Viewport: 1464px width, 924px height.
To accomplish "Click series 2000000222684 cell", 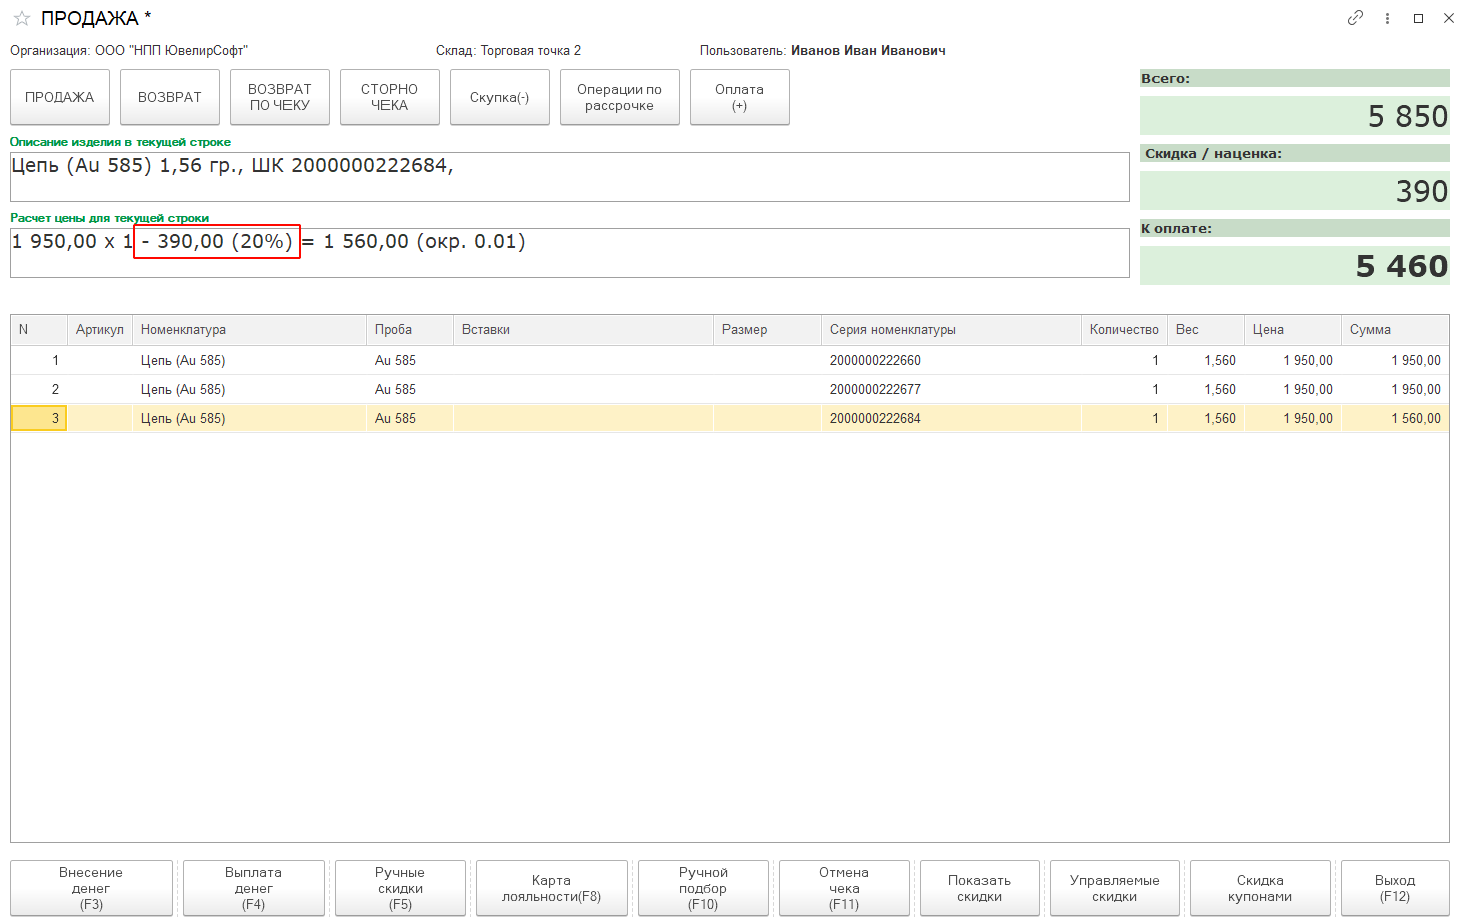I will [951, 419].
